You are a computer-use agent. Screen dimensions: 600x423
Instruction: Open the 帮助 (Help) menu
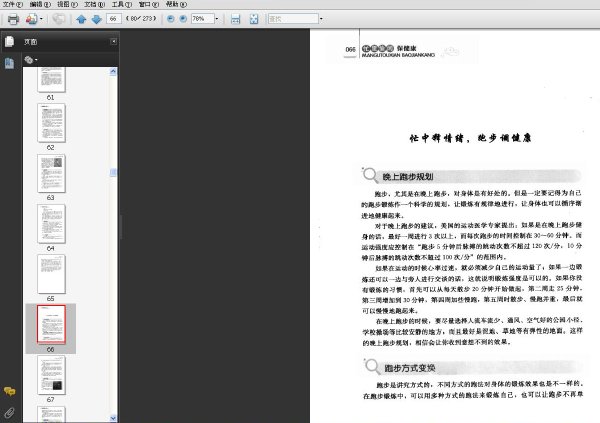(x=176, y=4)
